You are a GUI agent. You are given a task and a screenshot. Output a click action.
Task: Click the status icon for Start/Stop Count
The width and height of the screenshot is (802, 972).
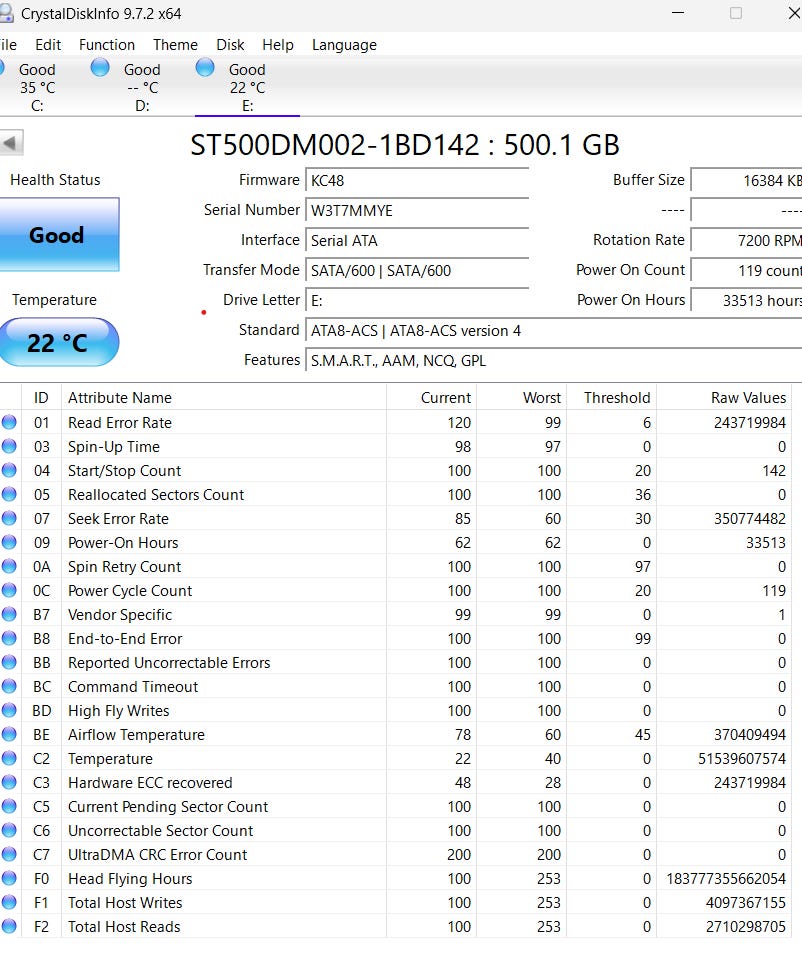[9, 470]
